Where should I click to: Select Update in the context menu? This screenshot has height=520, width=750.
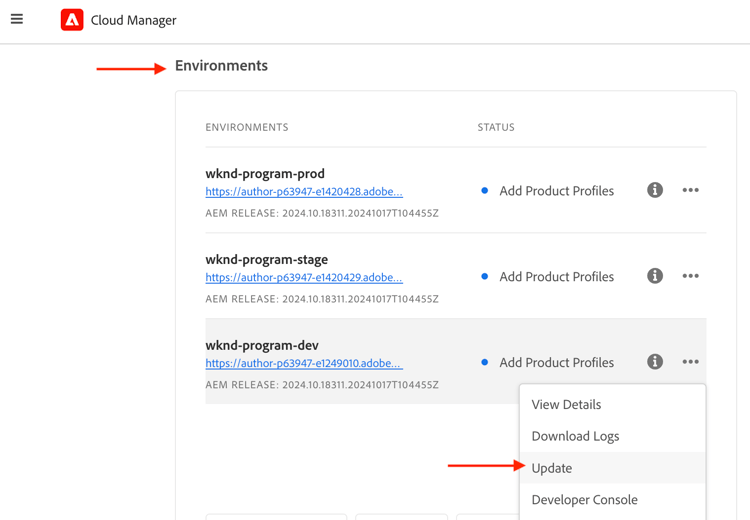552,468
